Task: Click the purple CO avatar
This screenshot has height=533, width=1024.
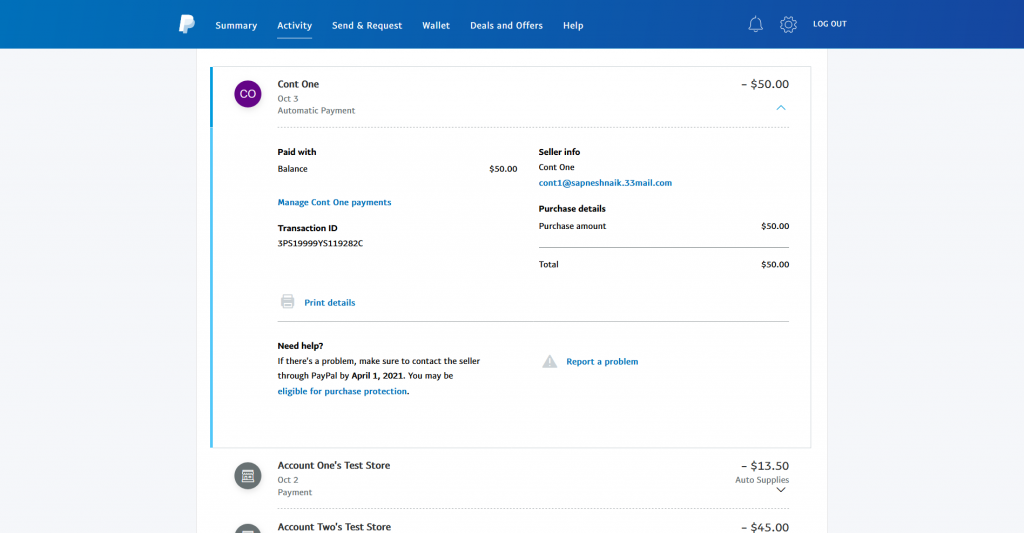Action: click(x=248, y=94)
